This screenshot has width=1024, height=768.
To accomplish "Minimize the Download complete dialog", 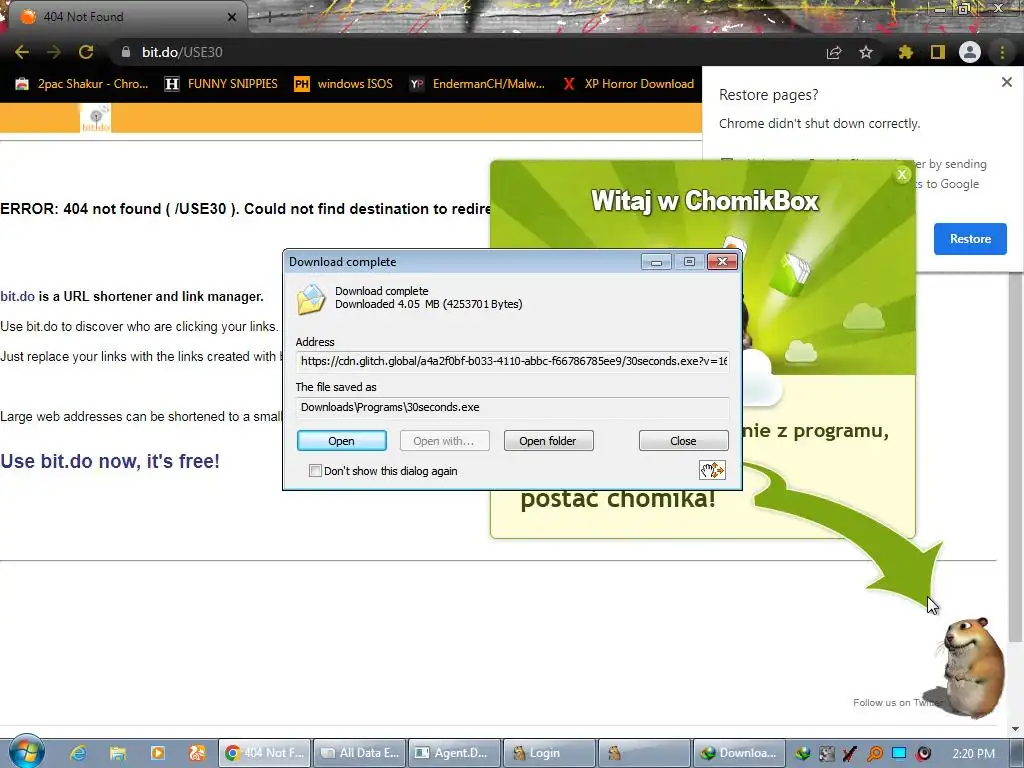I will tap(656, 262).
